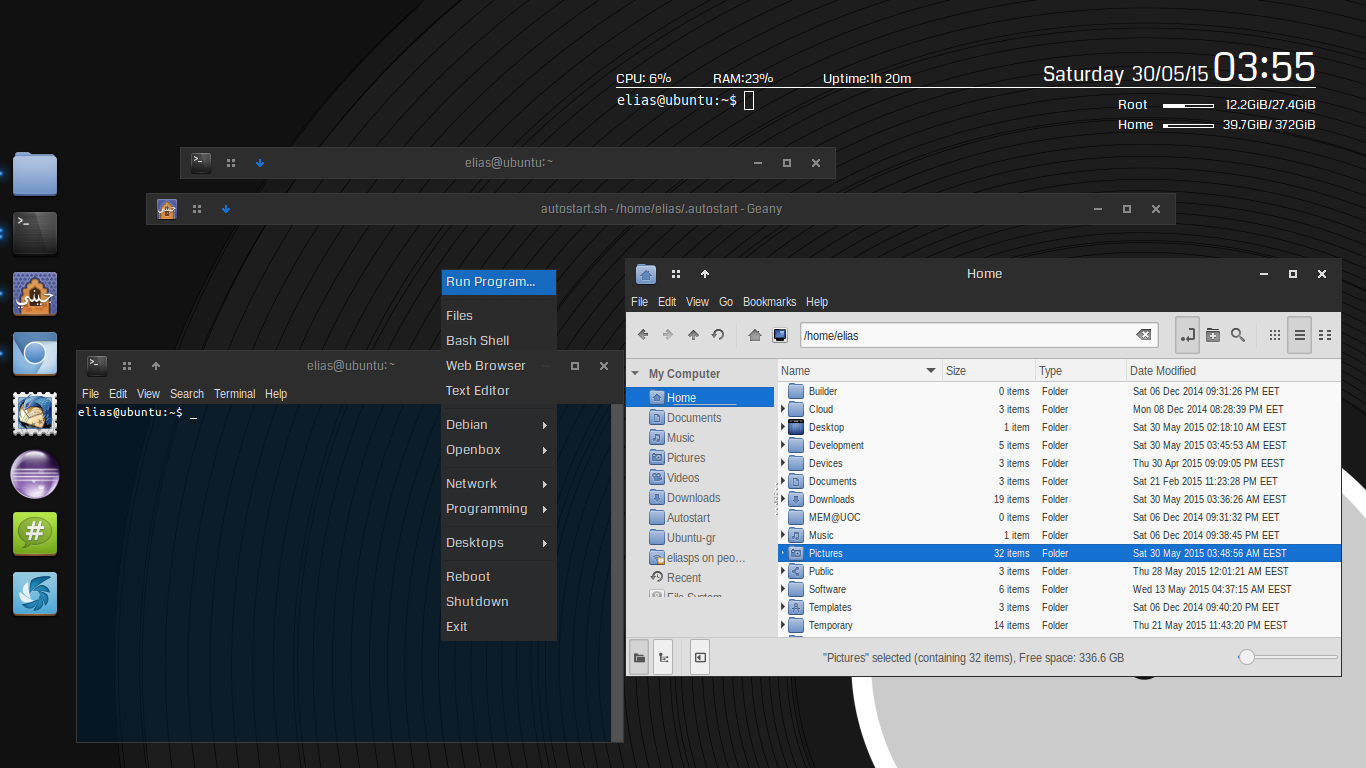Image resolution: width=1366 pixels, height=768 pixels.
Task: Select Videos in the places sidebar
Action: click(683, 478)
